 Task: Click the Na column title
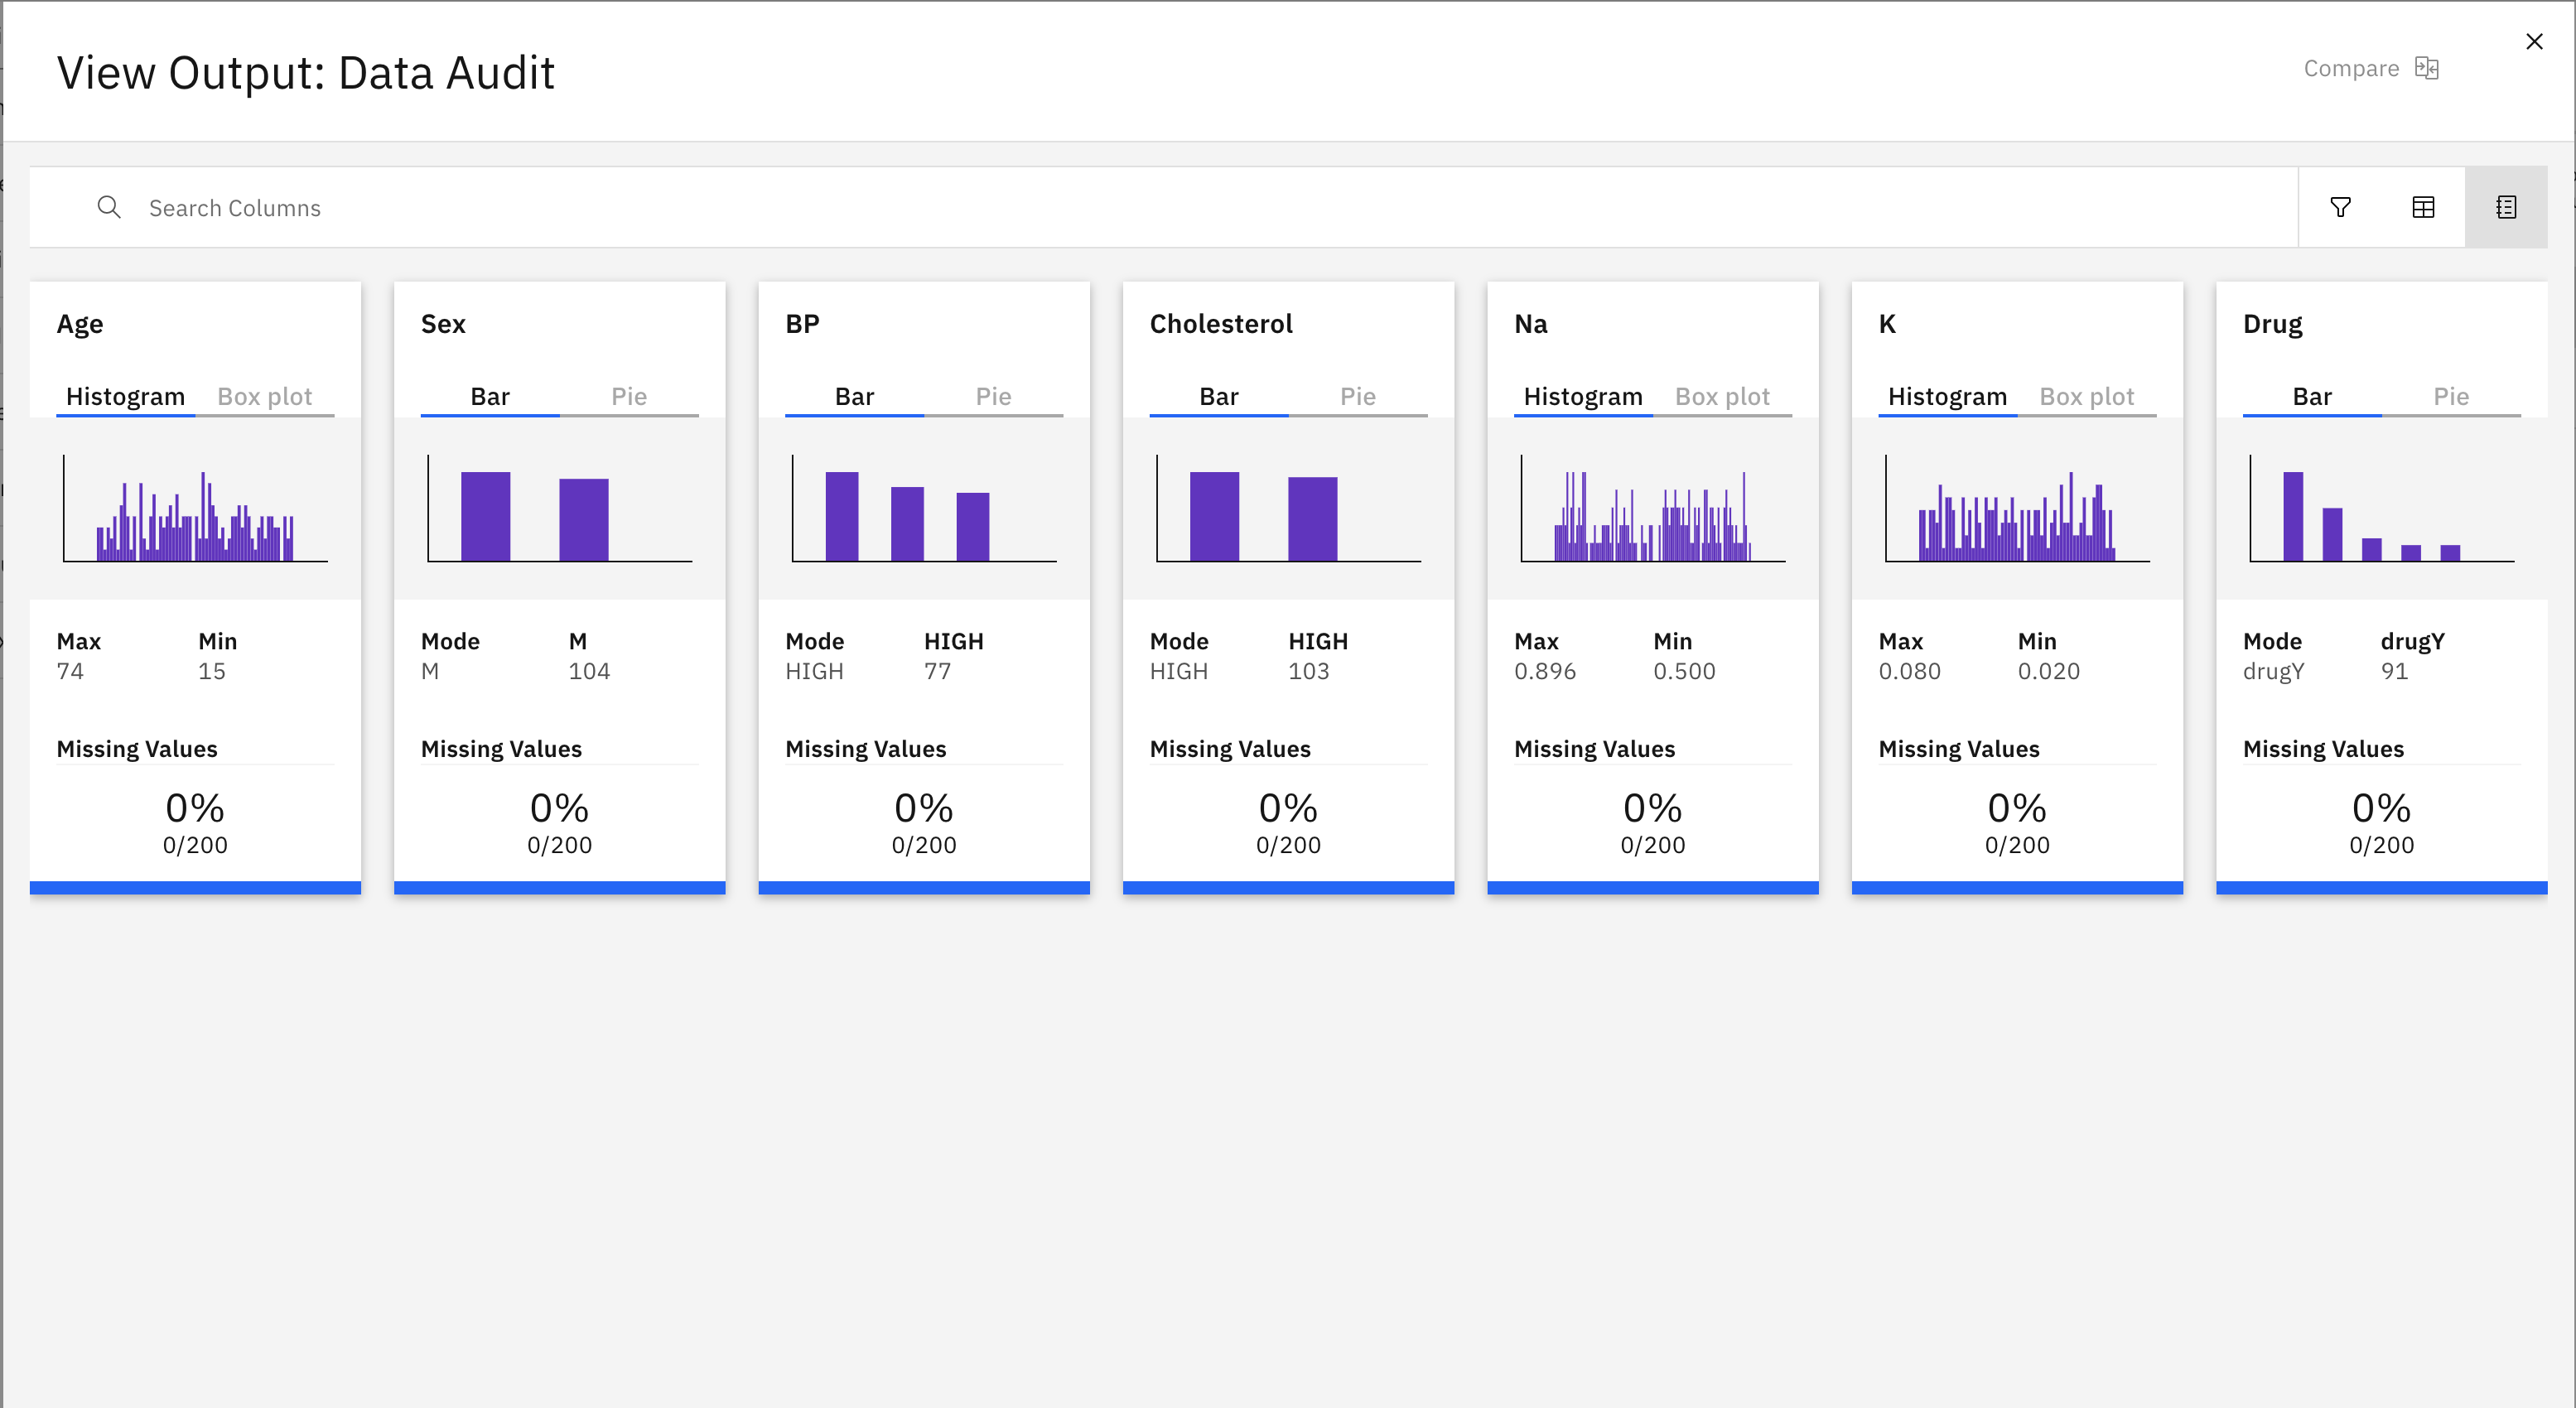(1531, 324)
